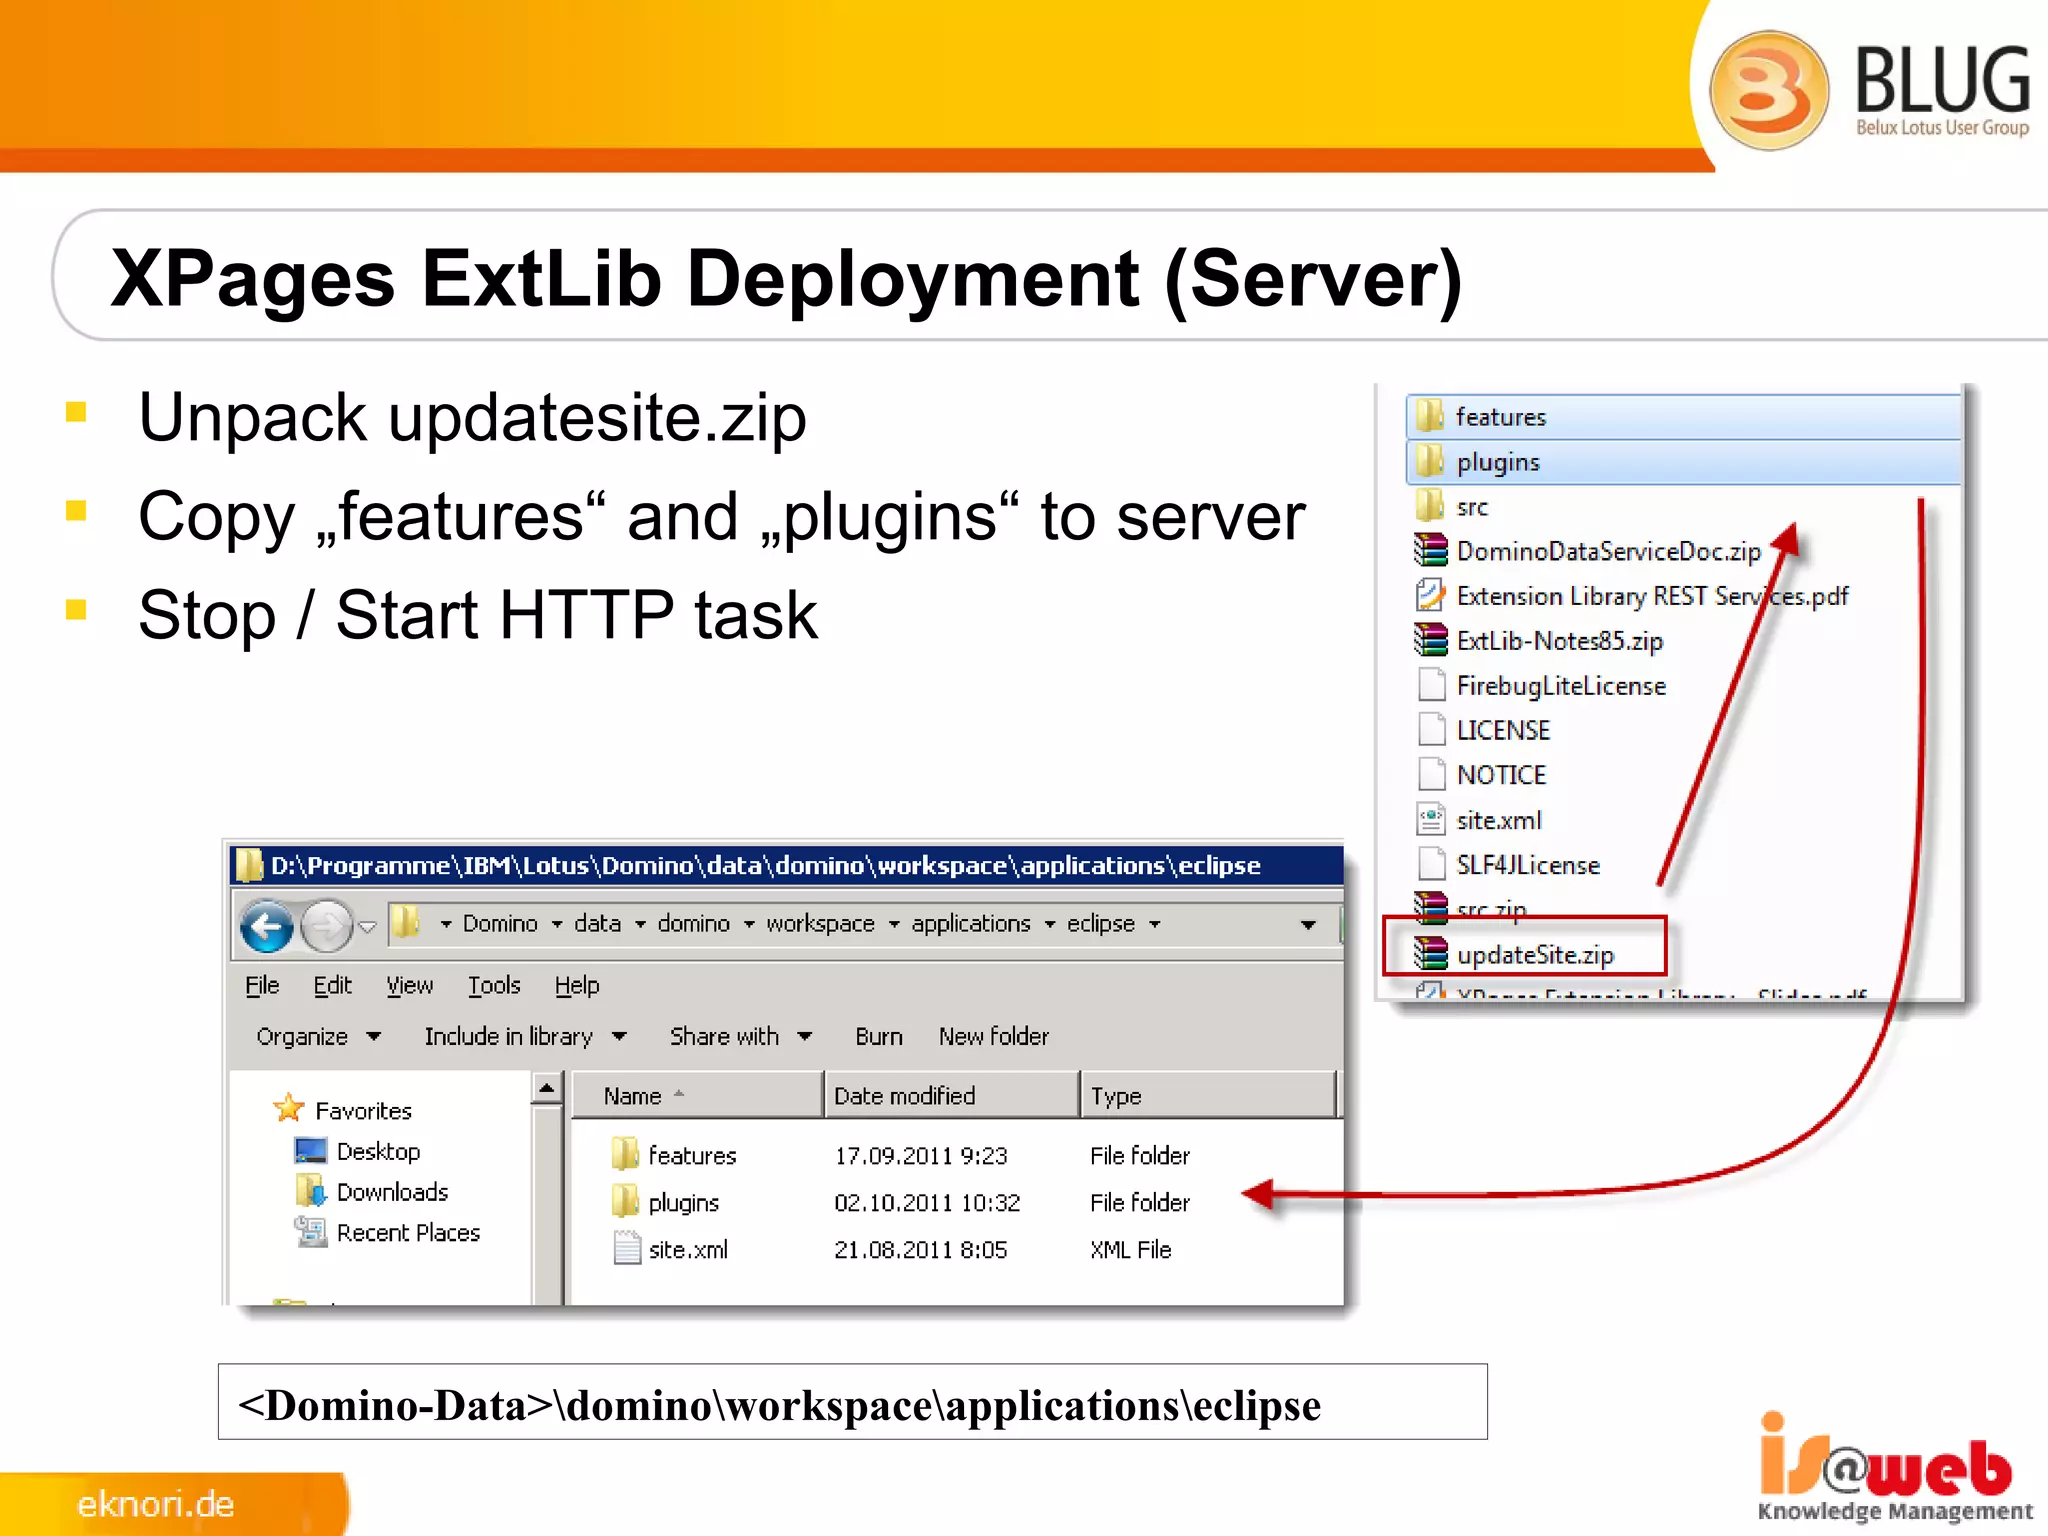This screenshot has height=1536, width=2048.
Task: Click the New folder button
Action: click(x=994, y=1037)
